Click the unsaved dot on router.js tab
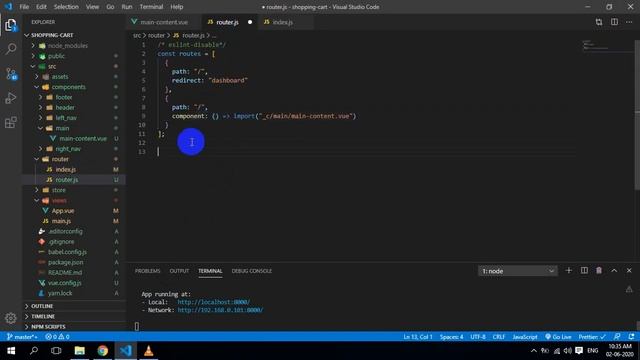640x360 pixels. click(250, 22)
